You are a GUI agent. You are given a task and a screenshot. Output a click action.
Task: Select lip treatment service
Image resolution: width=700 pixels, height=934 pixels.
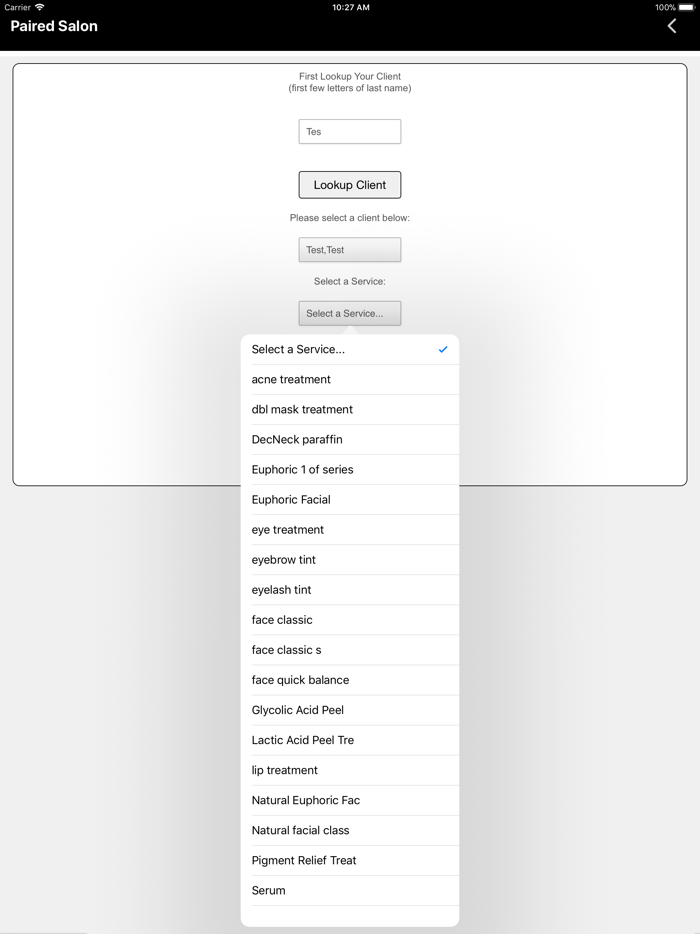349,770
